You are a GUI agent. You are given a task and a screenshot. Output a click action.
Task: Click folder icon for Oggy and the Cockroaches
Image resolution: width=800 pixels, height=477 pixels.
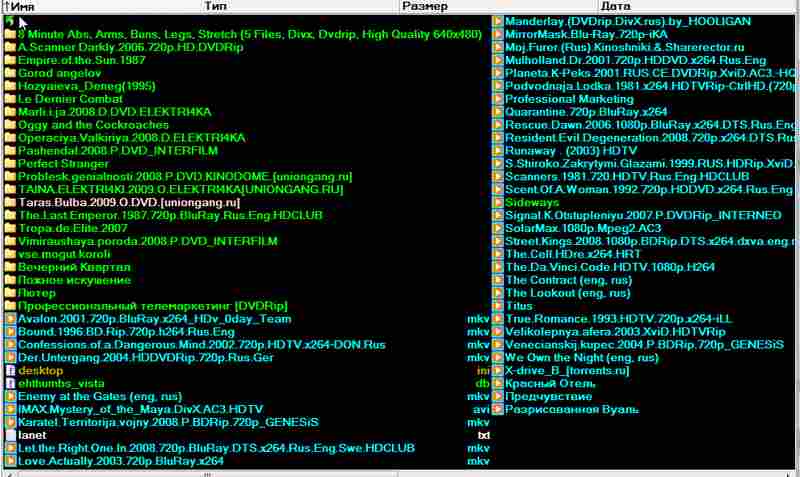pos(10,125)
